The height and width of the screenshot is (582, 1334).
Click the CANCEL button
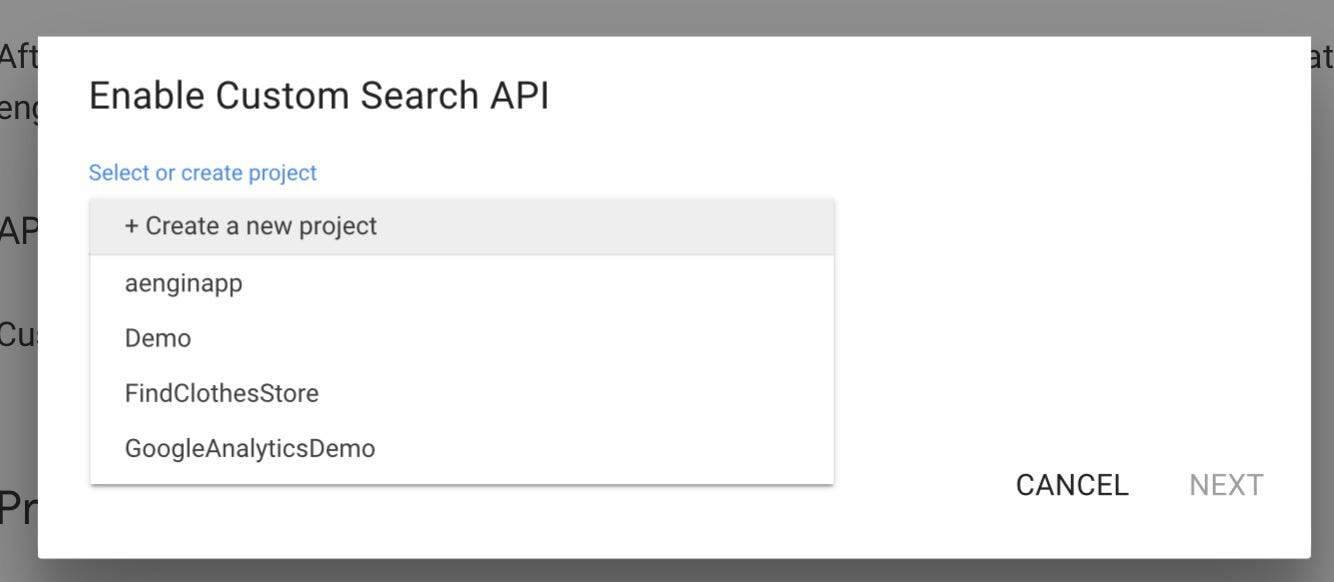coord(1071,485)
